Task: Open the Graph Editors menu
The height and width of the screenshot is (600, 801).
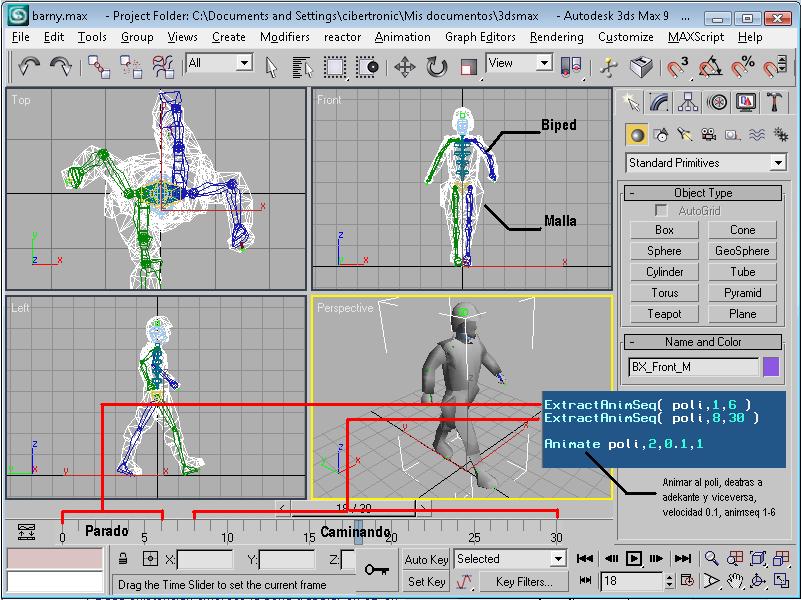Action: tap(480, 37)
